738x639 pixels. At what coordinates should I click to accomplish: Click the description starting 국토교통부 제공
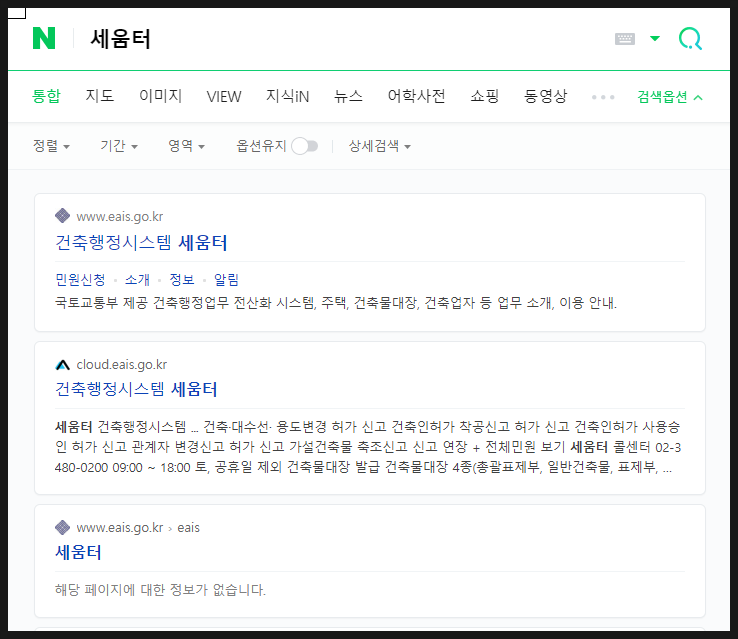[x=336, y=303]
